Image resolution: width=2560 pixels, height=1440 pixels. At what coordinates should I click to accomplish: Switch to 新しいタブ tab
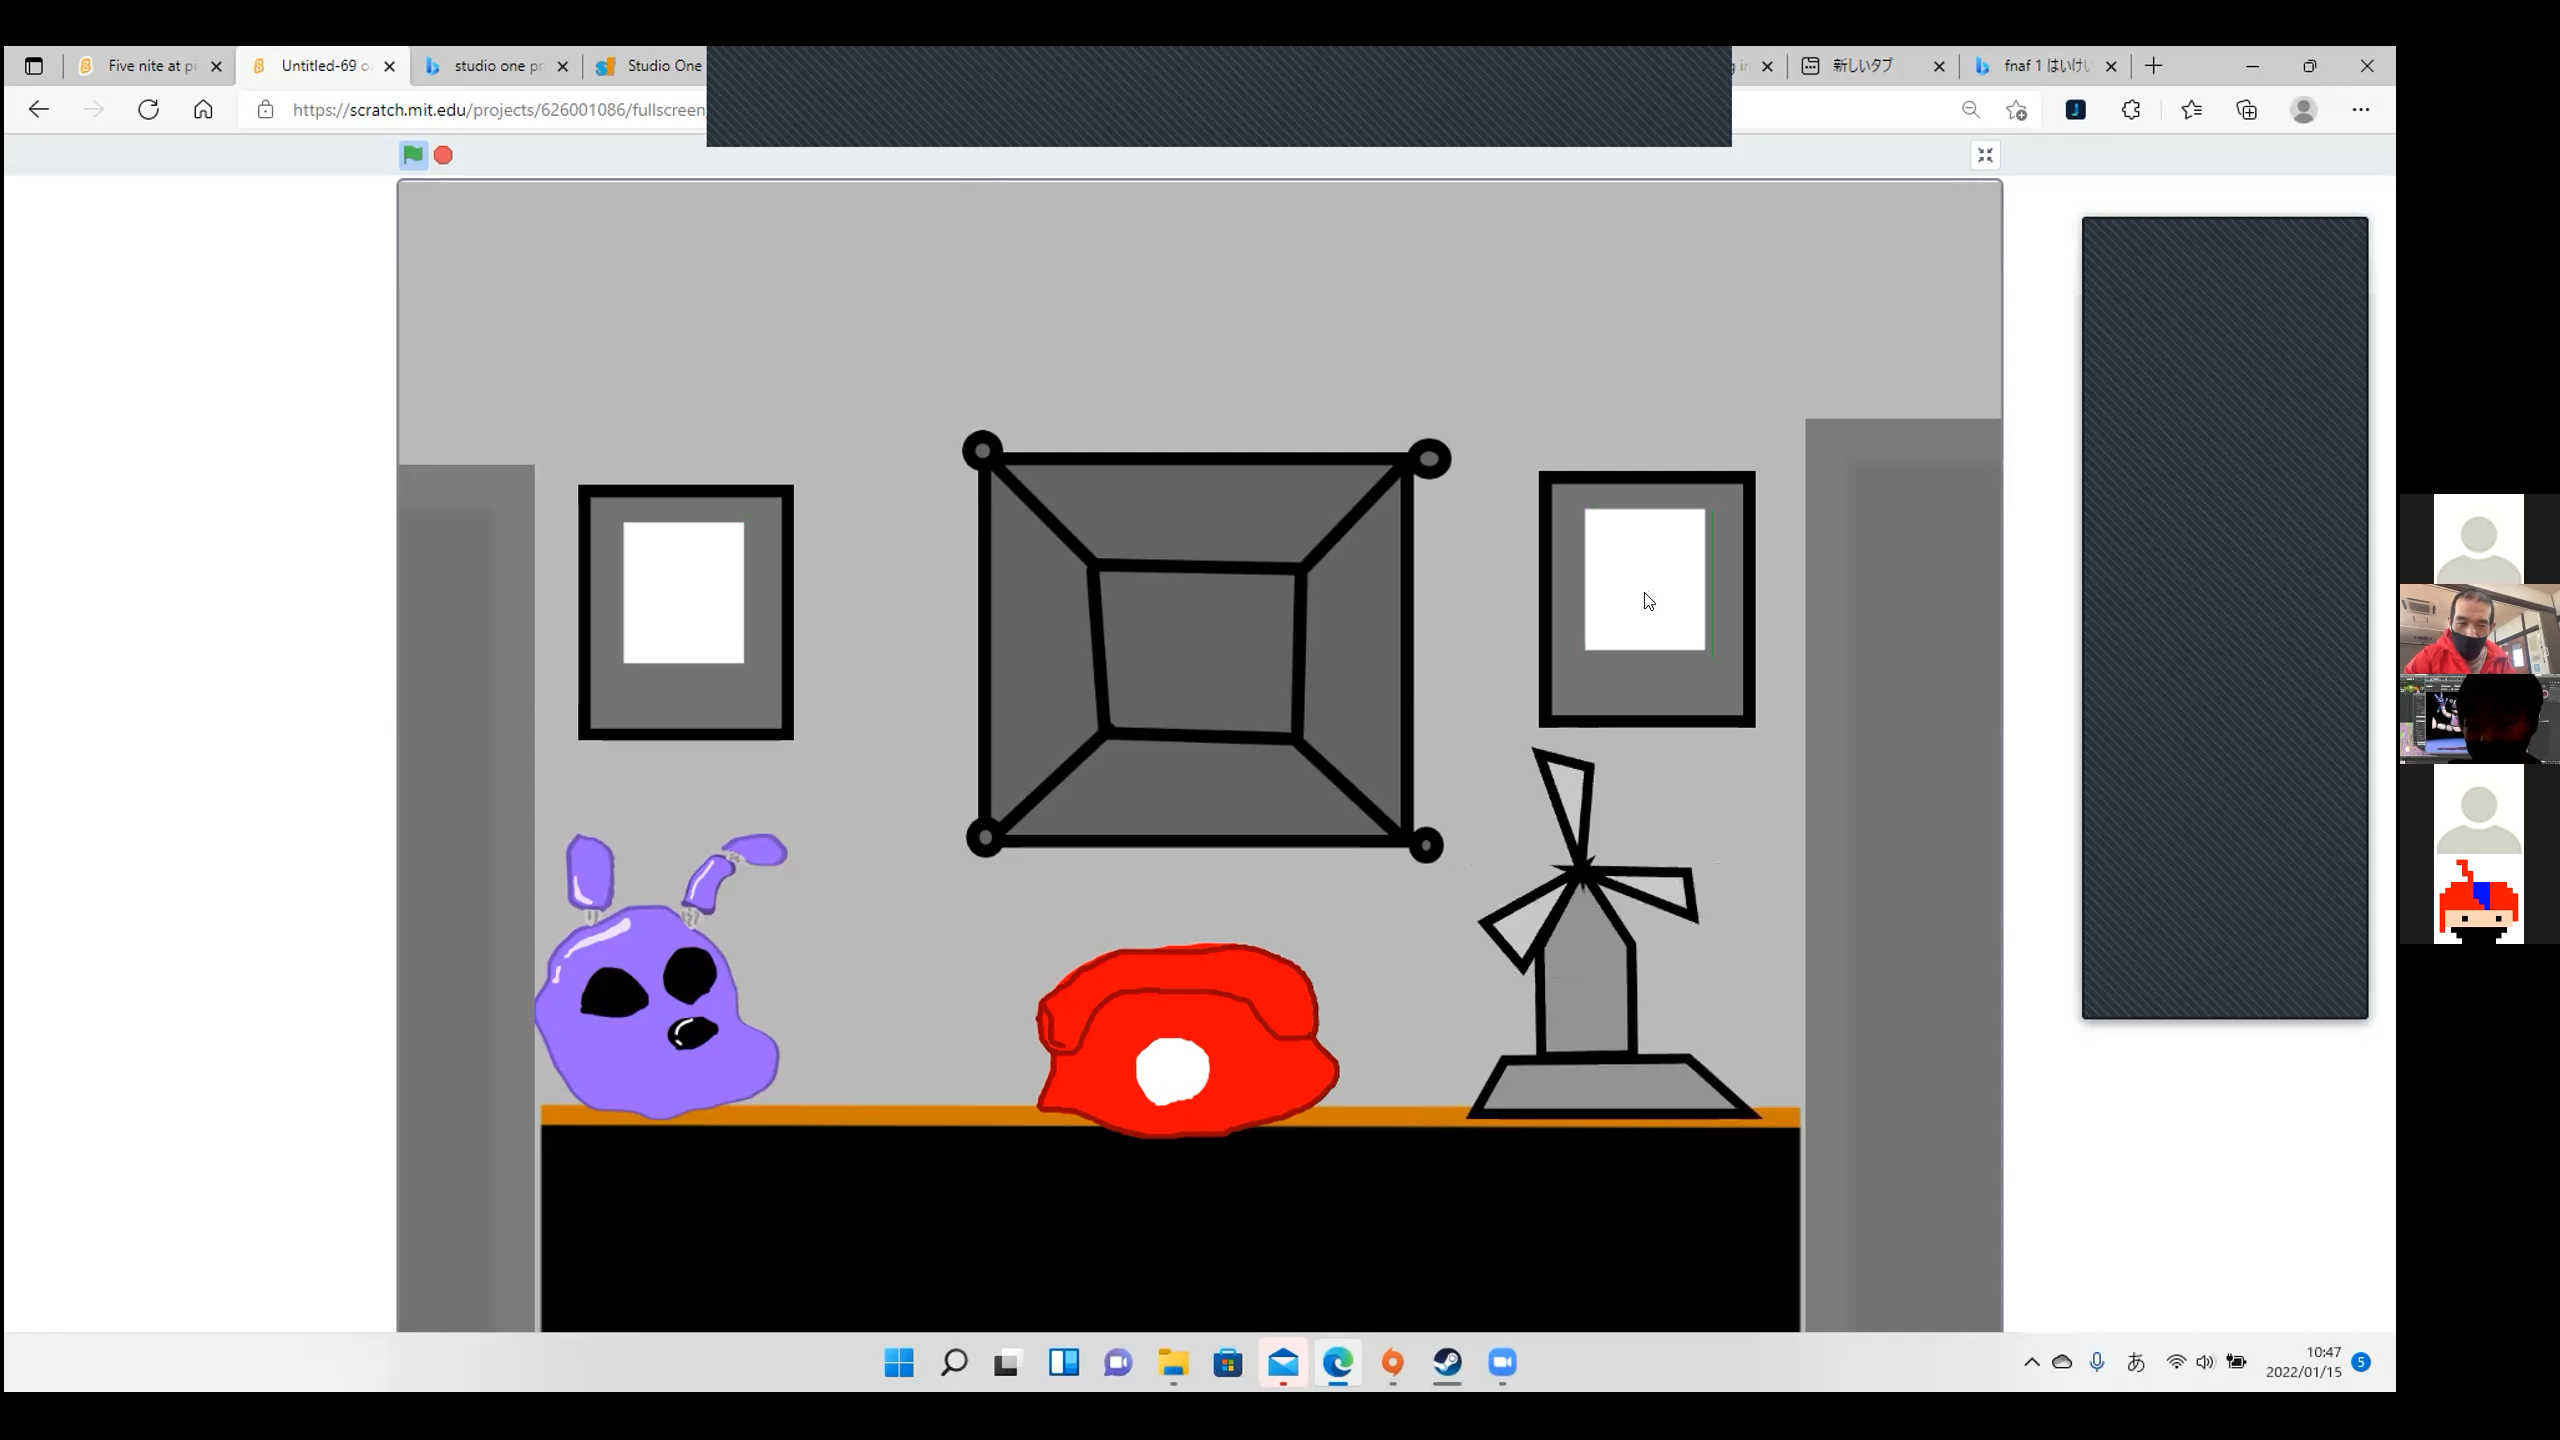click(1872, 66)
